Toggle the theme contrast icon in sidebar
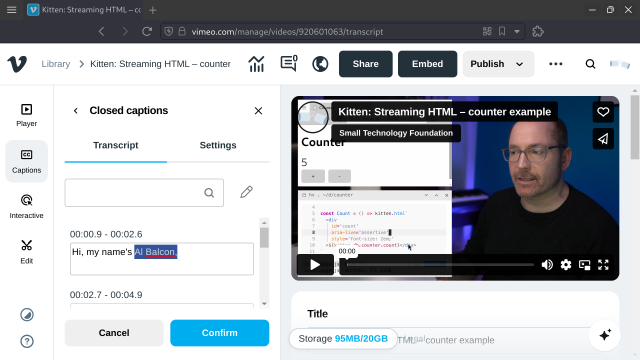 (27, 315)
